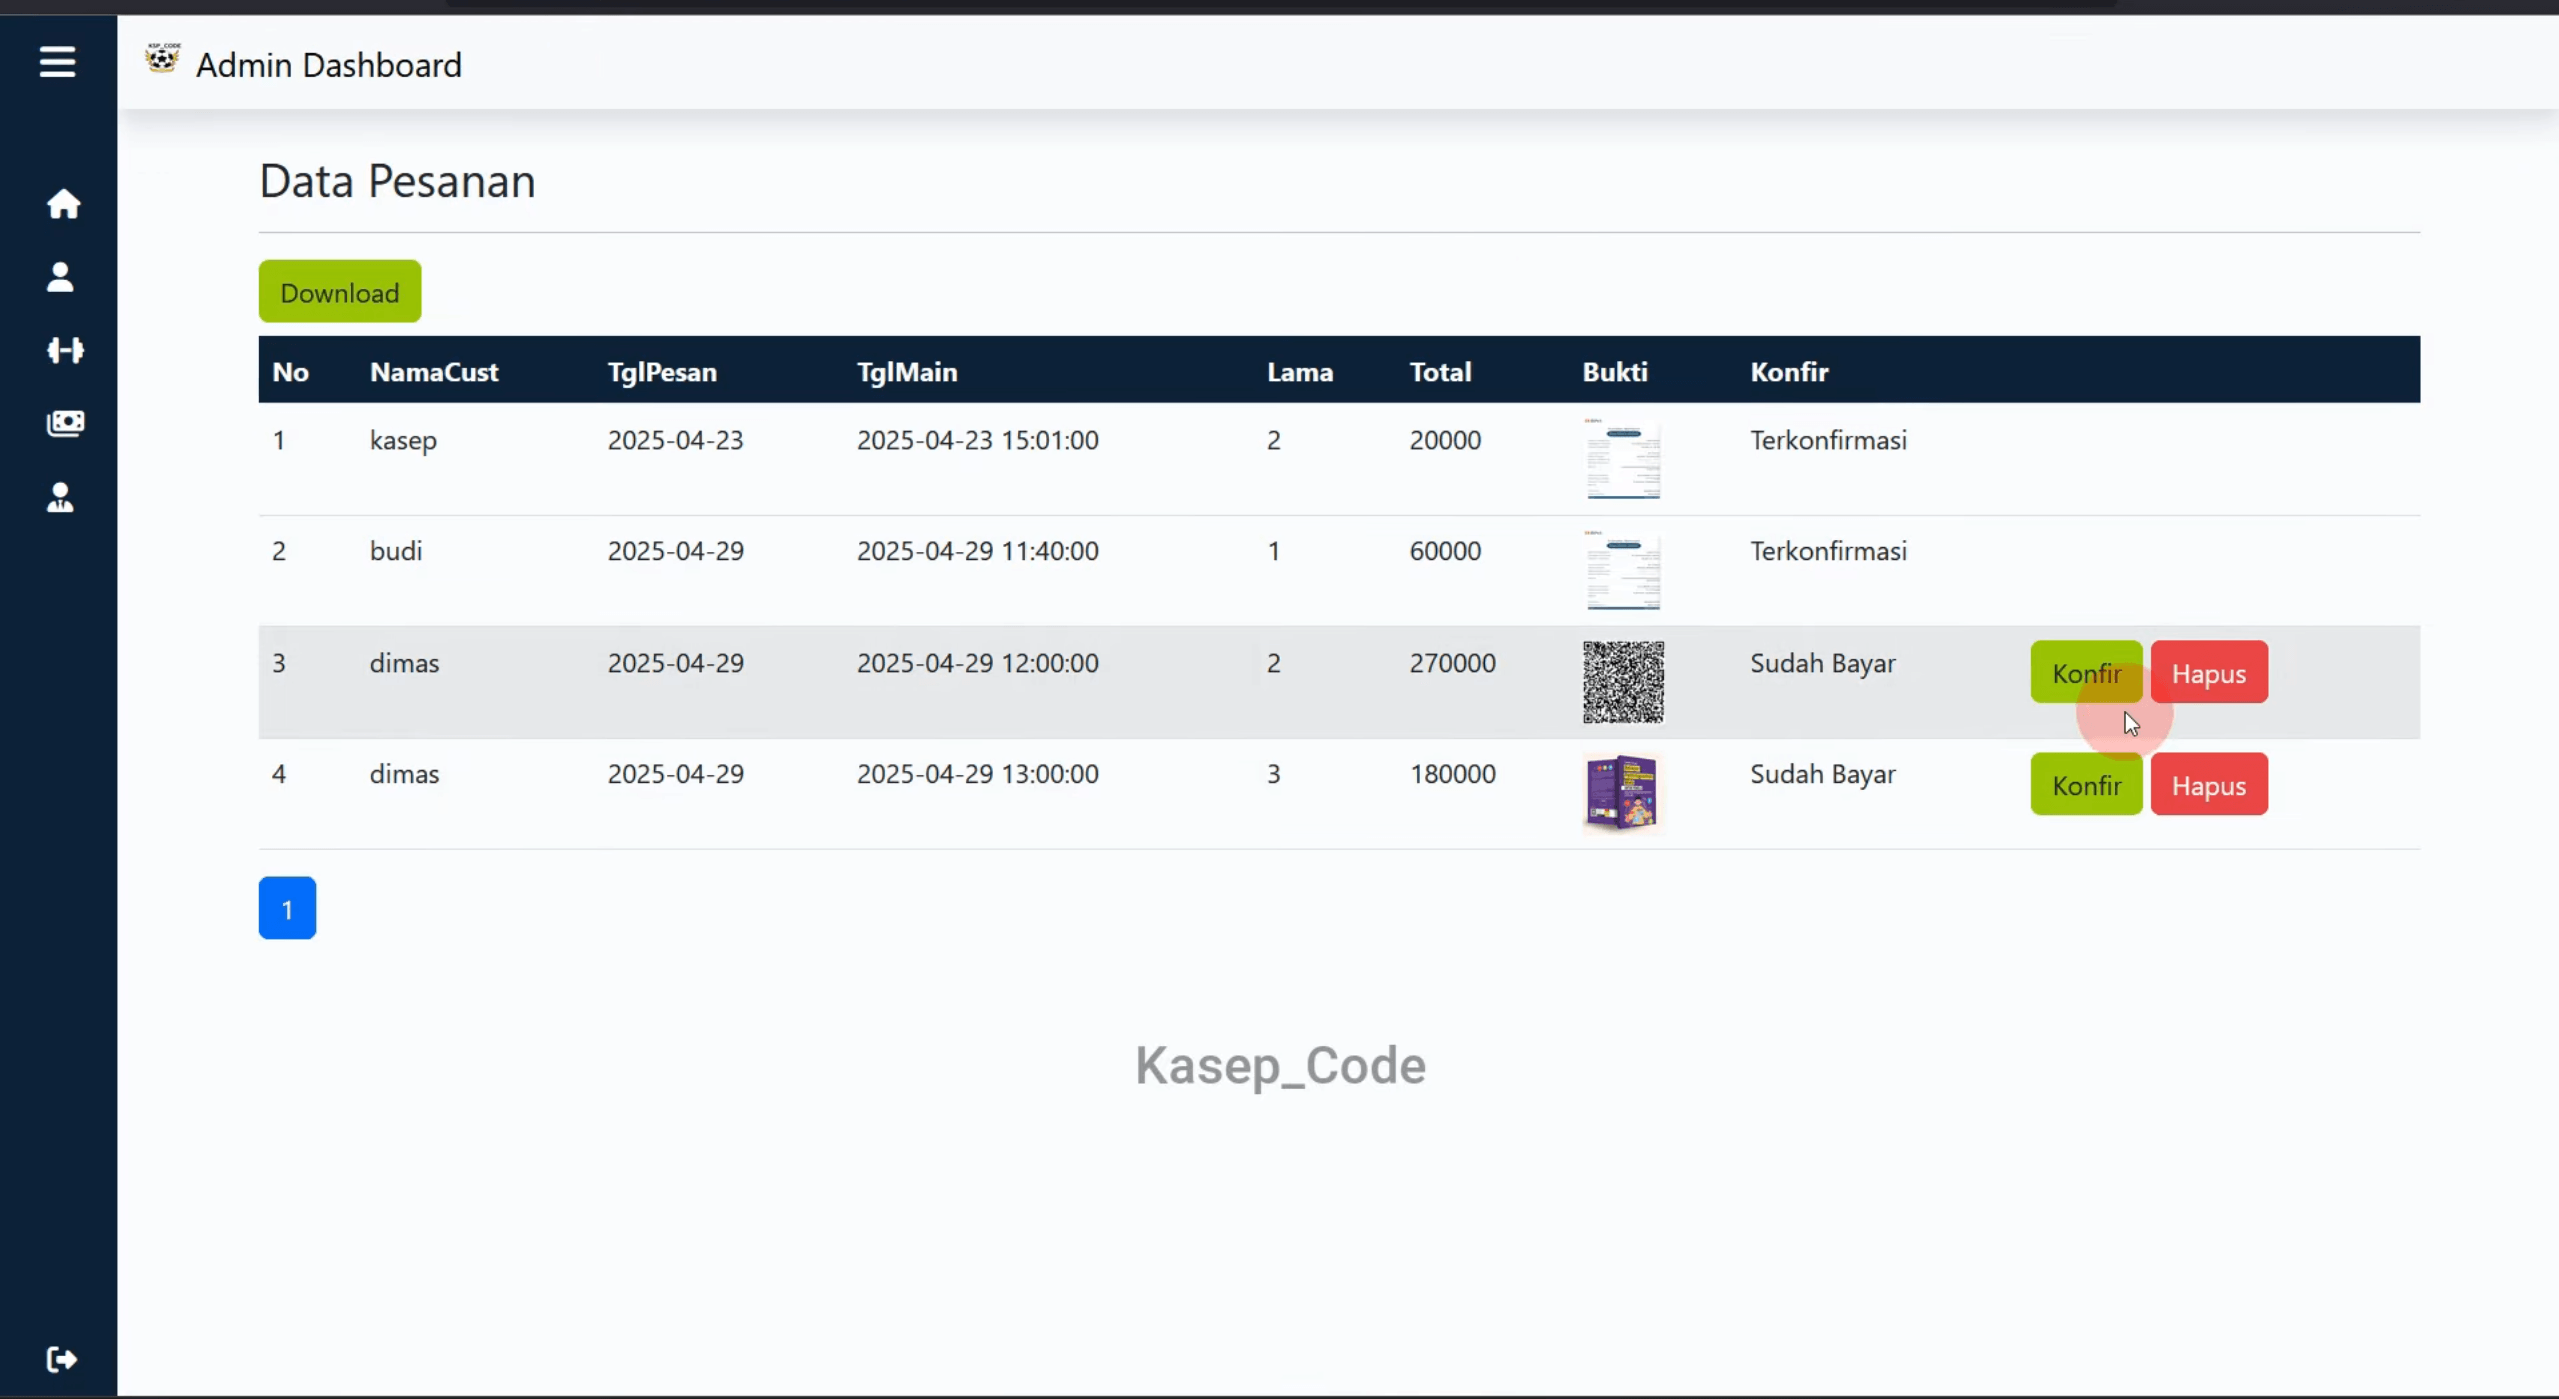Open kasep's payment proof thumbnail
The width and height of the screenshot is (2559, 1399).
click(x=1623, y=459)
